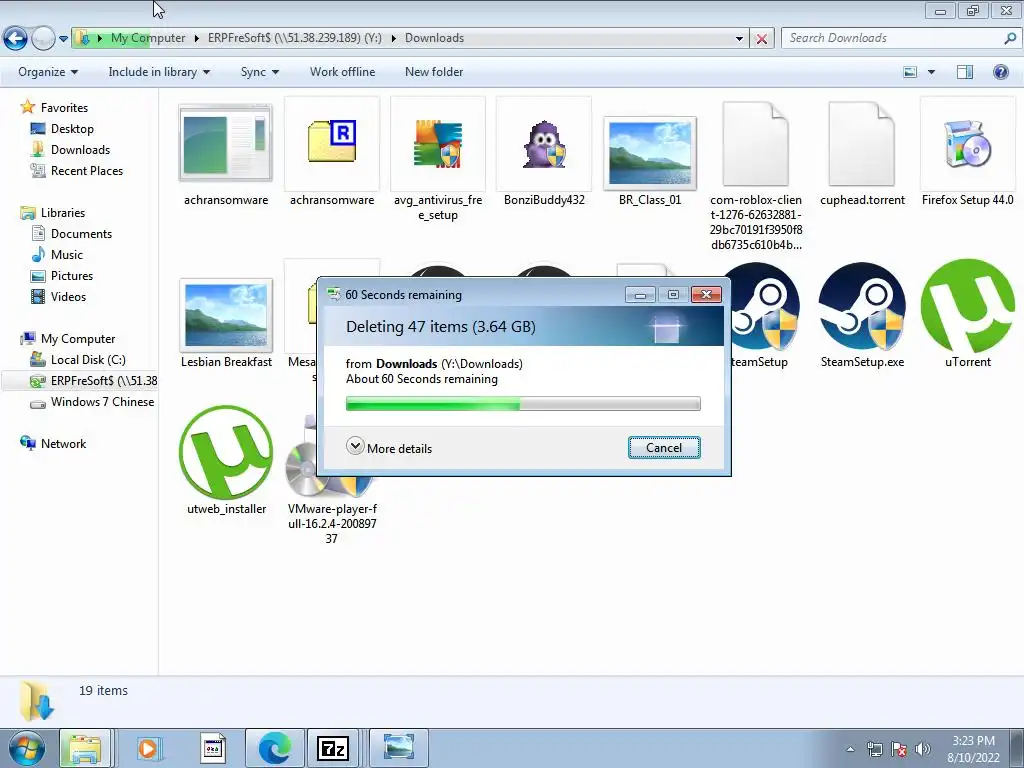Open Network in navigation pane

(63, 443)
